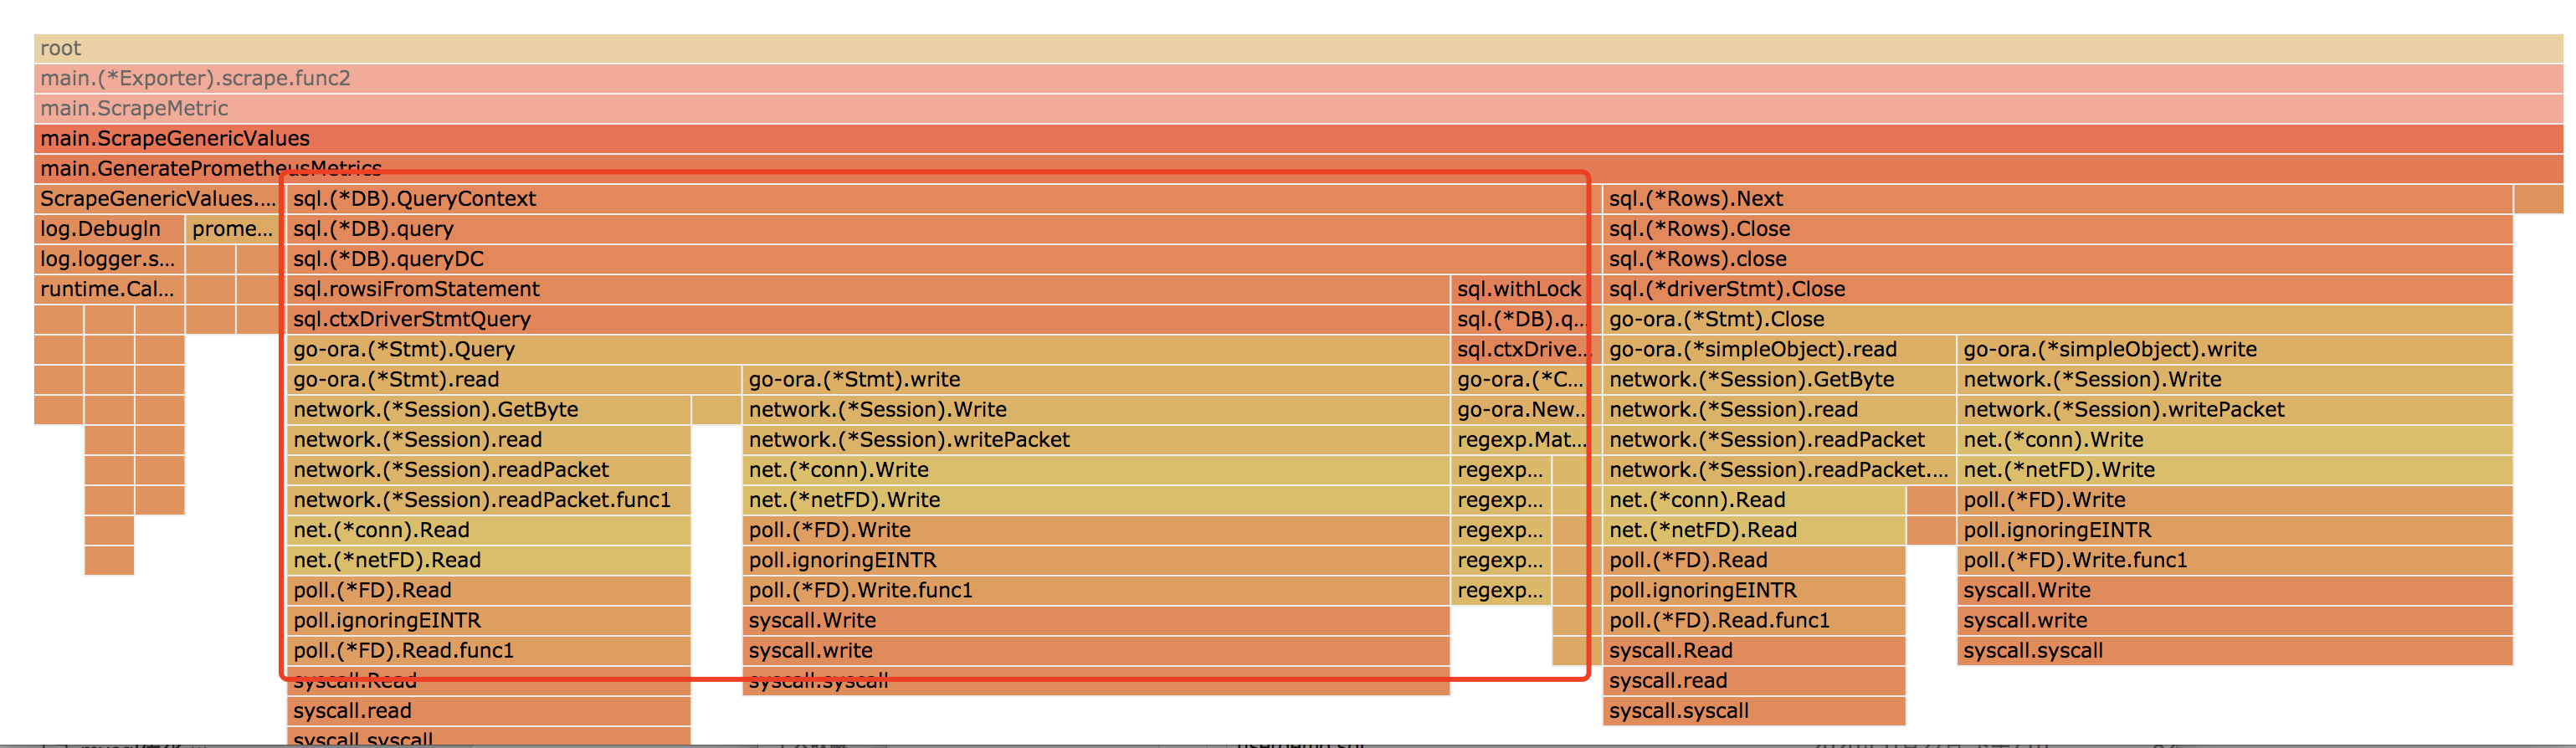Select the log.Debugln frame
The height and width of the screenshot is (748, 2576).
108,228
